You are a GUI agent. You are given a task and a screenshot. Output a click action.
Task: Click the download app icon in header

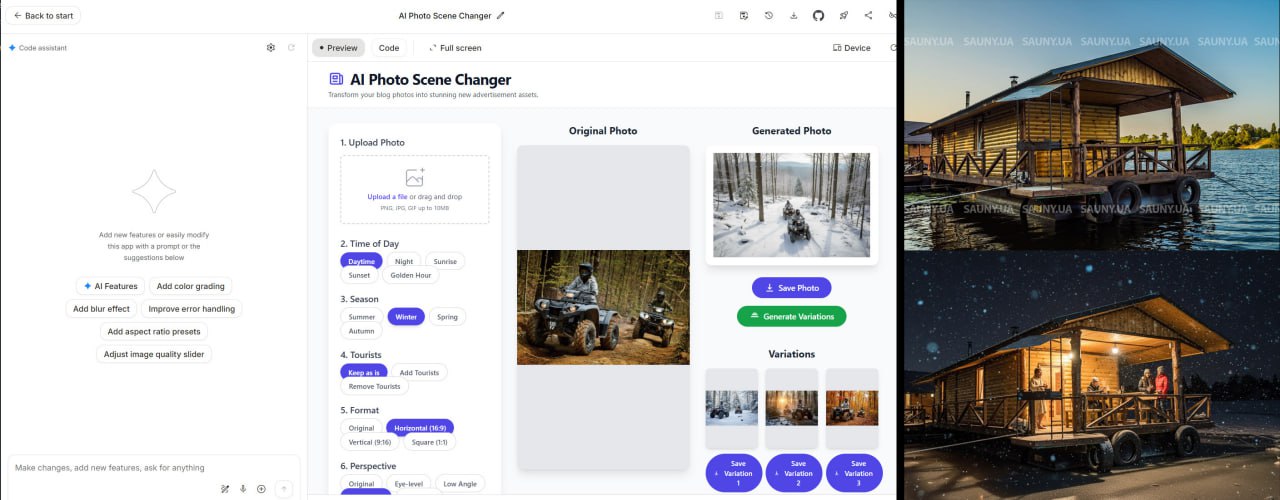pos(794,16)
